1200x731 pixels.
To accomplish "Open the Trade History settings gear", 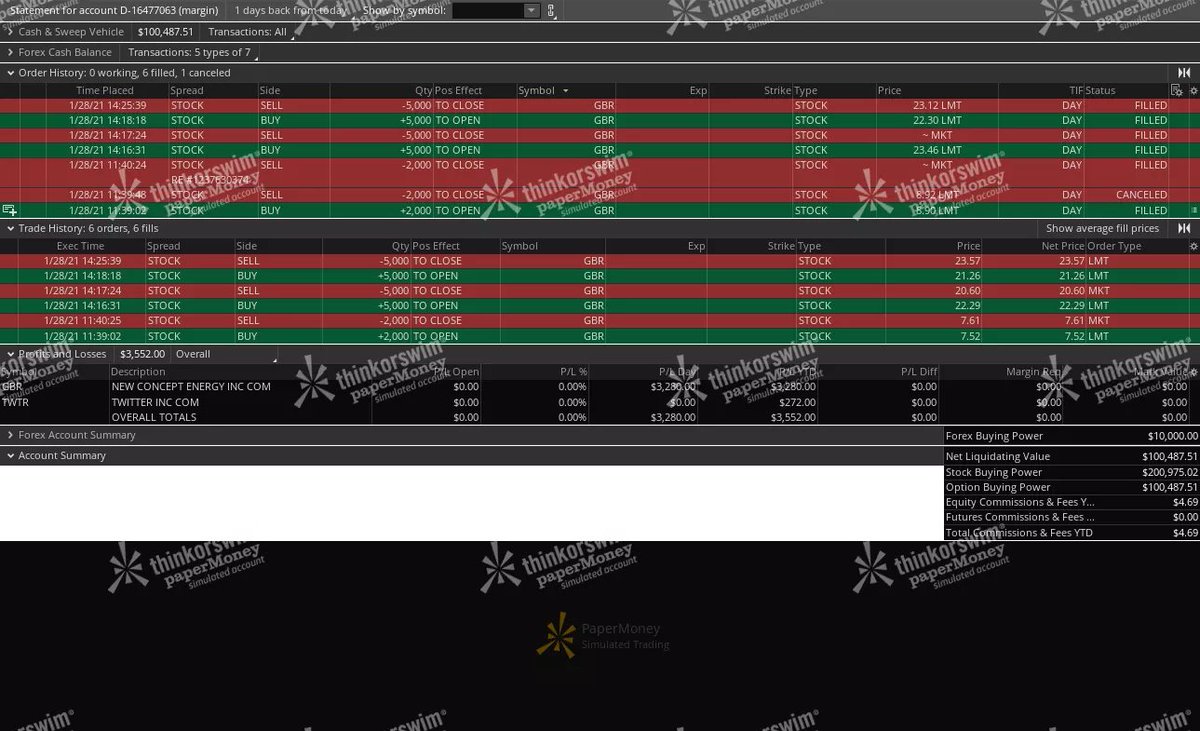I will click(1192, 246).
